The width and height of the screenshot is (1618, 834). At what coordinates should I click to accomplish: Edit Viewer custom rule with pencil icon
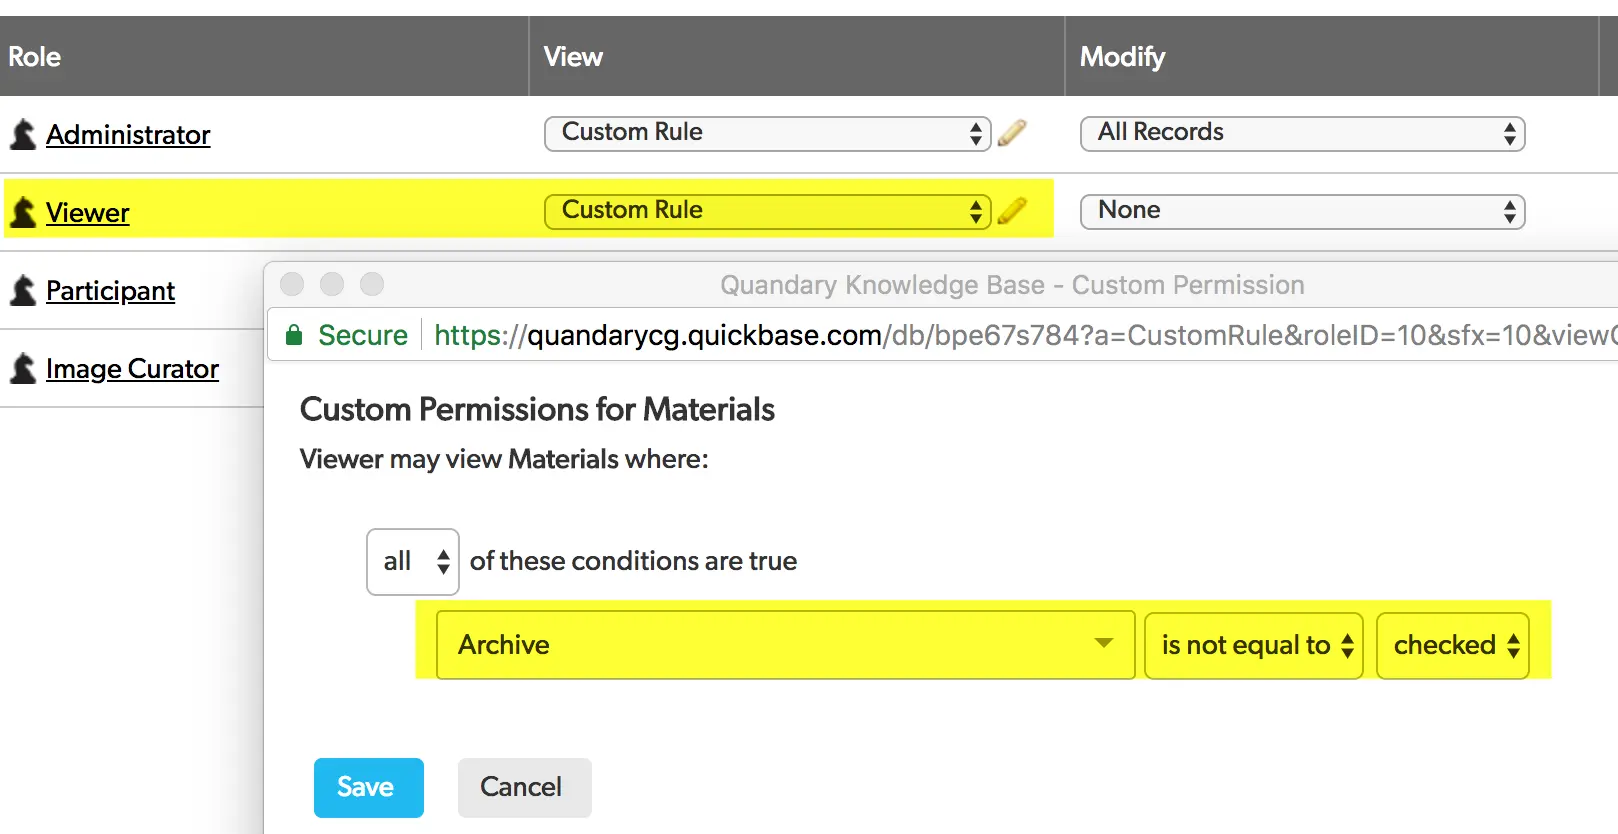[x=1012, y=211]
